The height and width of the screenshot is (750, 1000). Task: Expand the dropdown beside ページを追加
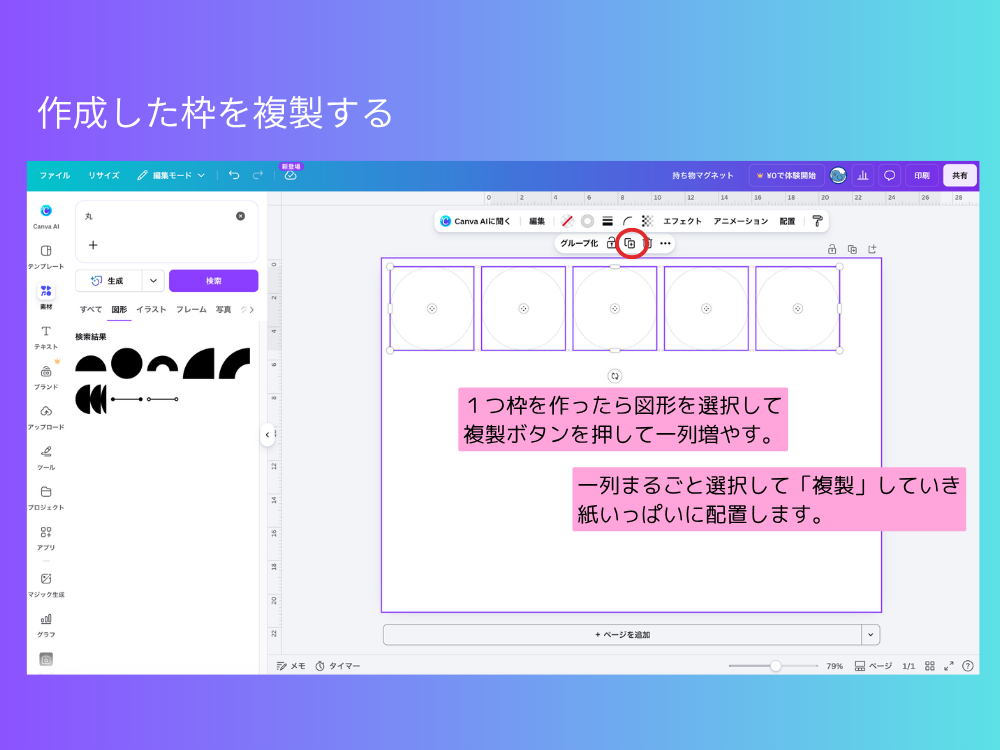click(871, 635)
